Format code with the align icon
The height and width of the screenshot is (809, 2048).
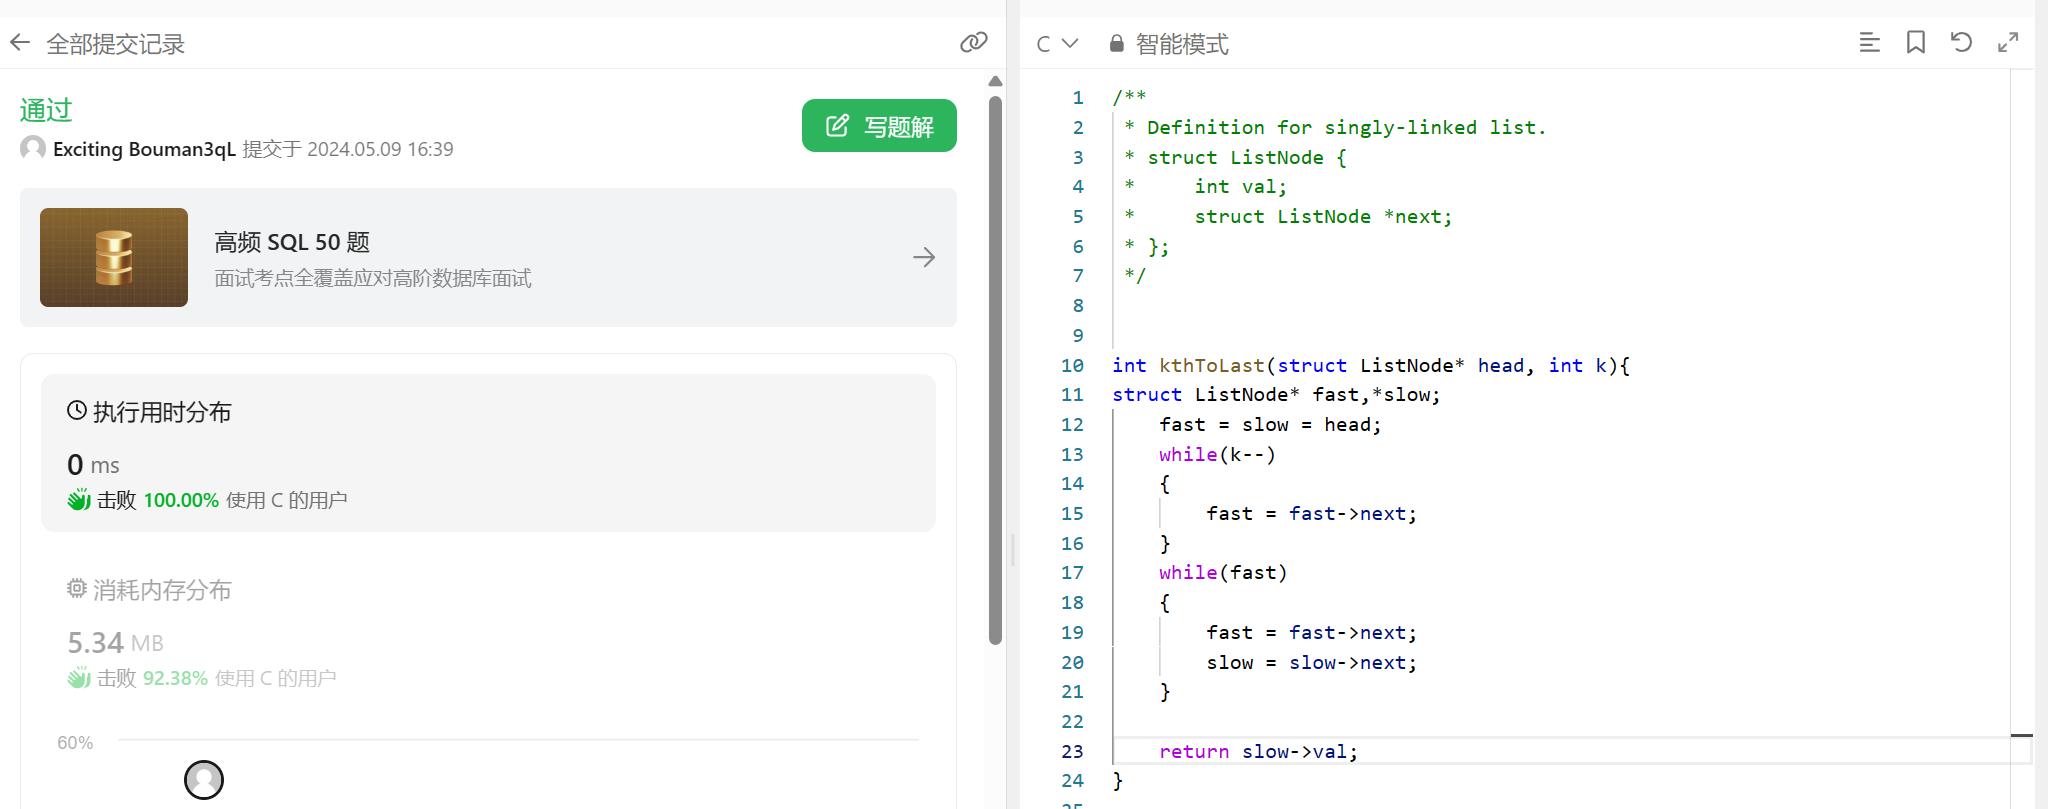[x=1869, y=42]
